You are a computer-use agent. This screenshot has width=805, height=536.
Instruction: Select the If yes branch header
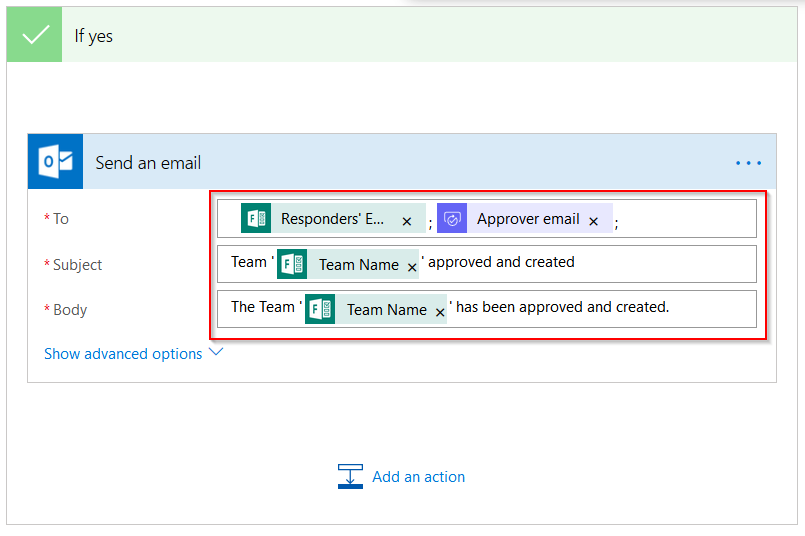[402, 35]
